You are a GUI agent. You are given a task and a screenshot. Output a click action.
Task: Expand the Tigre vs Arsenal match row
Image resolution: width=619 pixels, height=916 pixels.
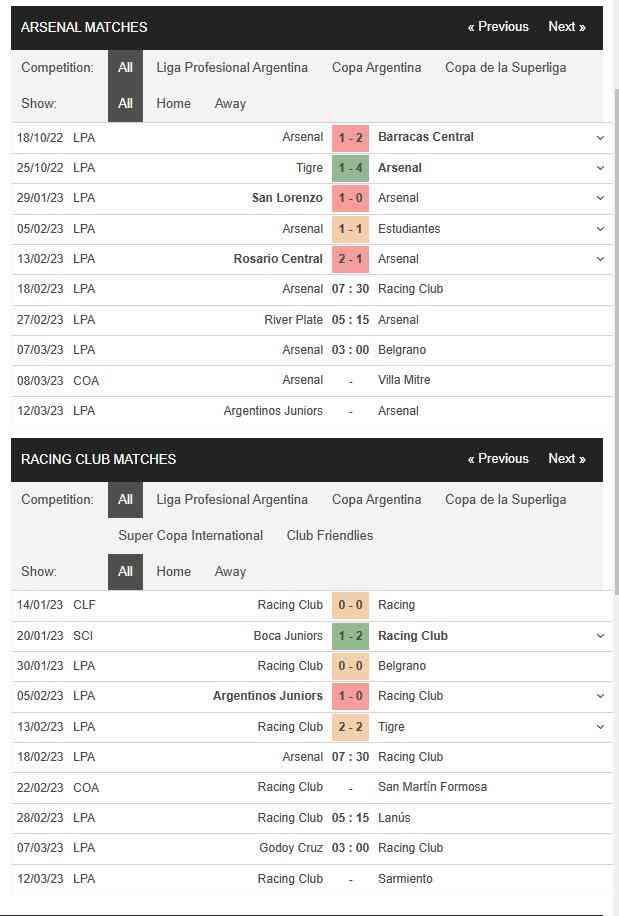599,167
